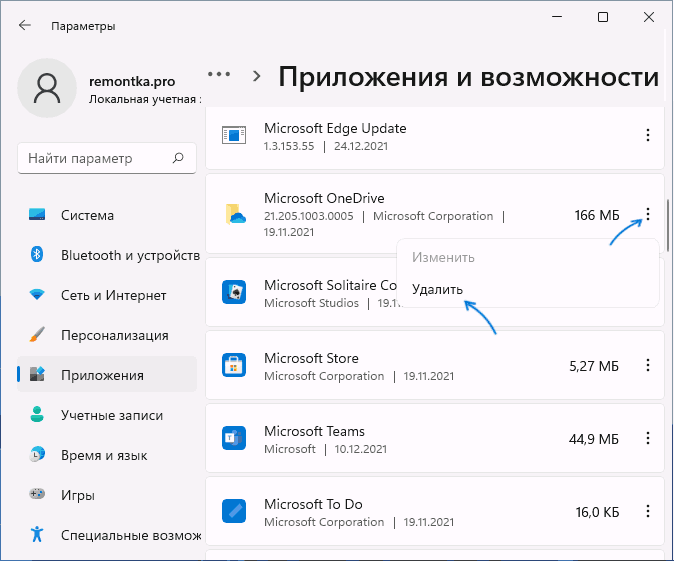Viewport: 674px width, 561px height.
Task: Click the Персонализация brush icon
Action: pos(37,334)
